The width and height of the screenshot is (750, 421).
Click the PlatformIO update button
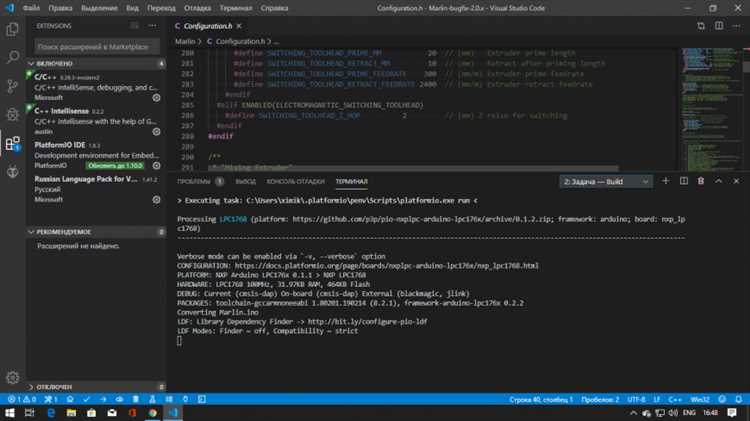[115, 166]
